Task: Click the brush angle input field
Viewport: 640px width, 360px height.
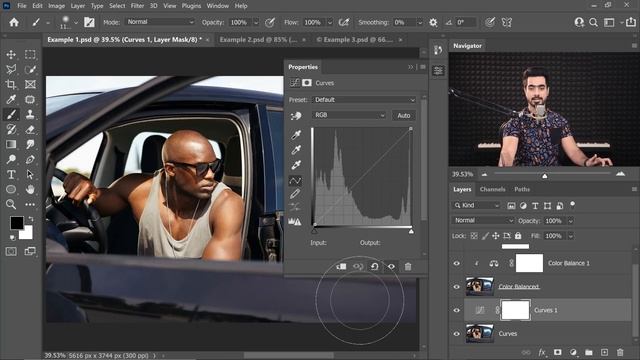Action: tap(466, 22)
